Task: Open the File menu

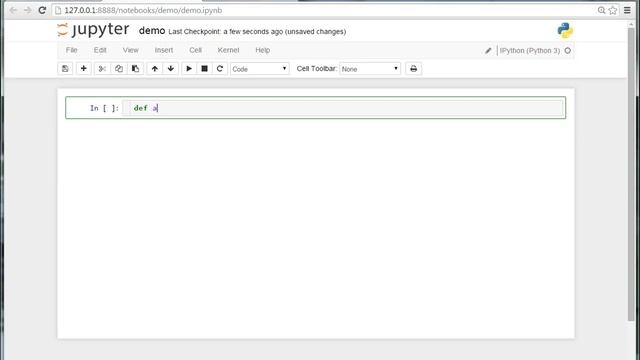Action: (x=71, y=50)
